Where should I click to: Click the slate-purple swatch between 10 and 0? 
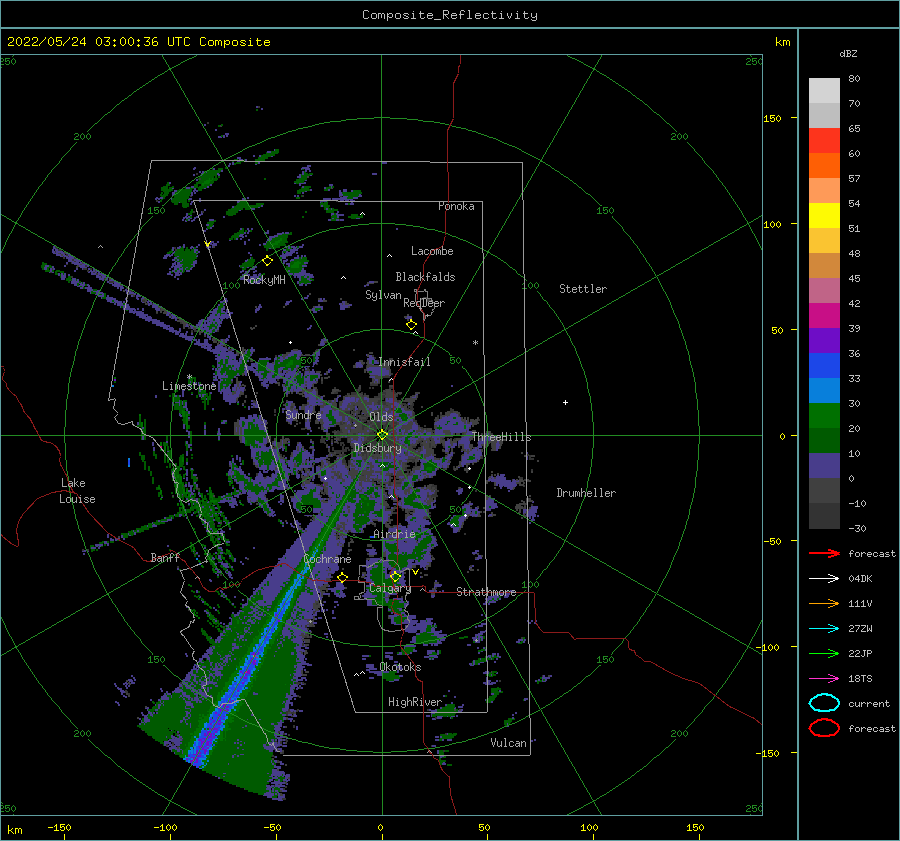click(824, 466)
